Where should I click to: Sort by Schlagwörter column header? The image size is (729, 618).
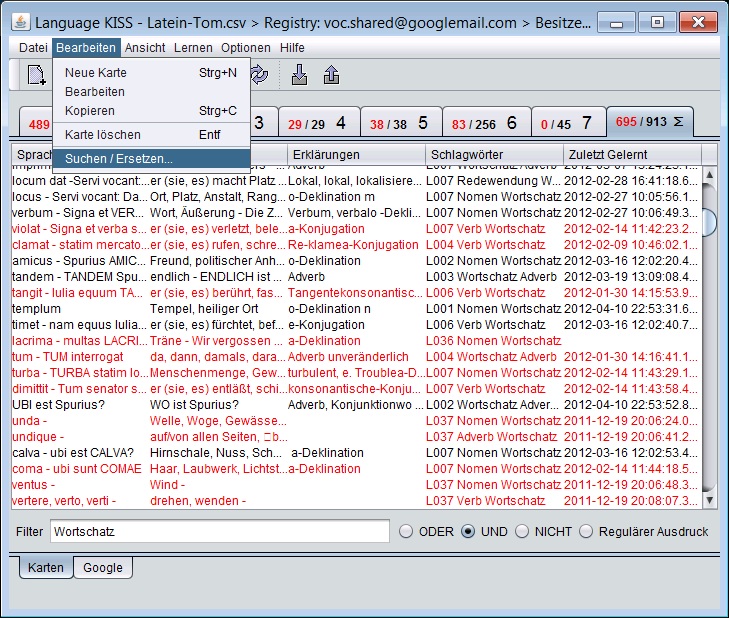pos(494,154)
